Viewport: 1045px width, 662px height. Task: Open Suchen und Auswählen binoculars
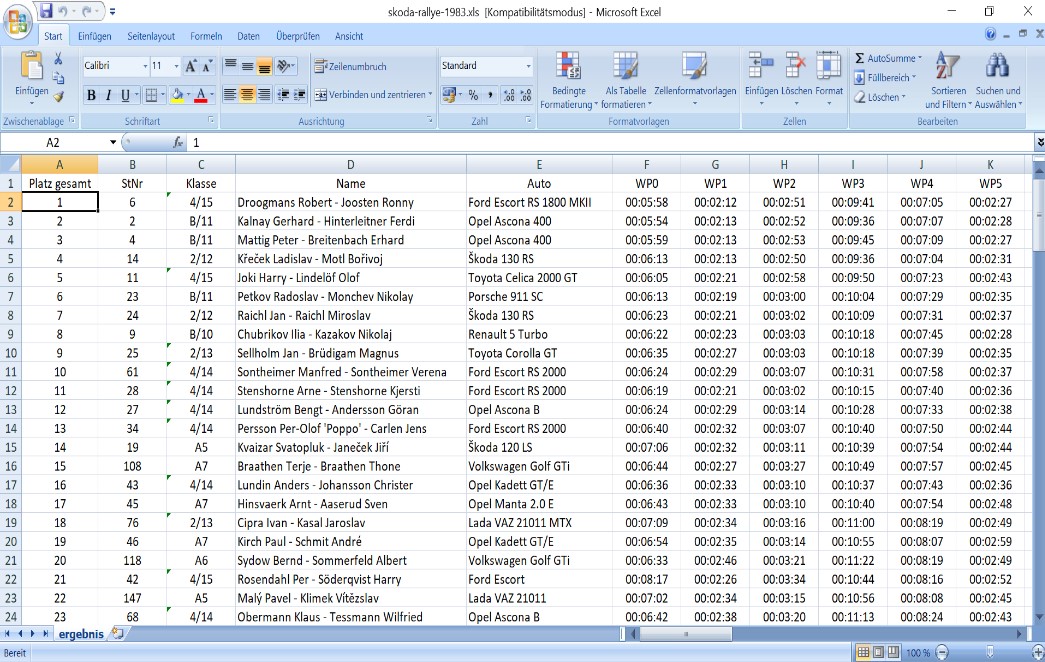(x=998, y=80)
